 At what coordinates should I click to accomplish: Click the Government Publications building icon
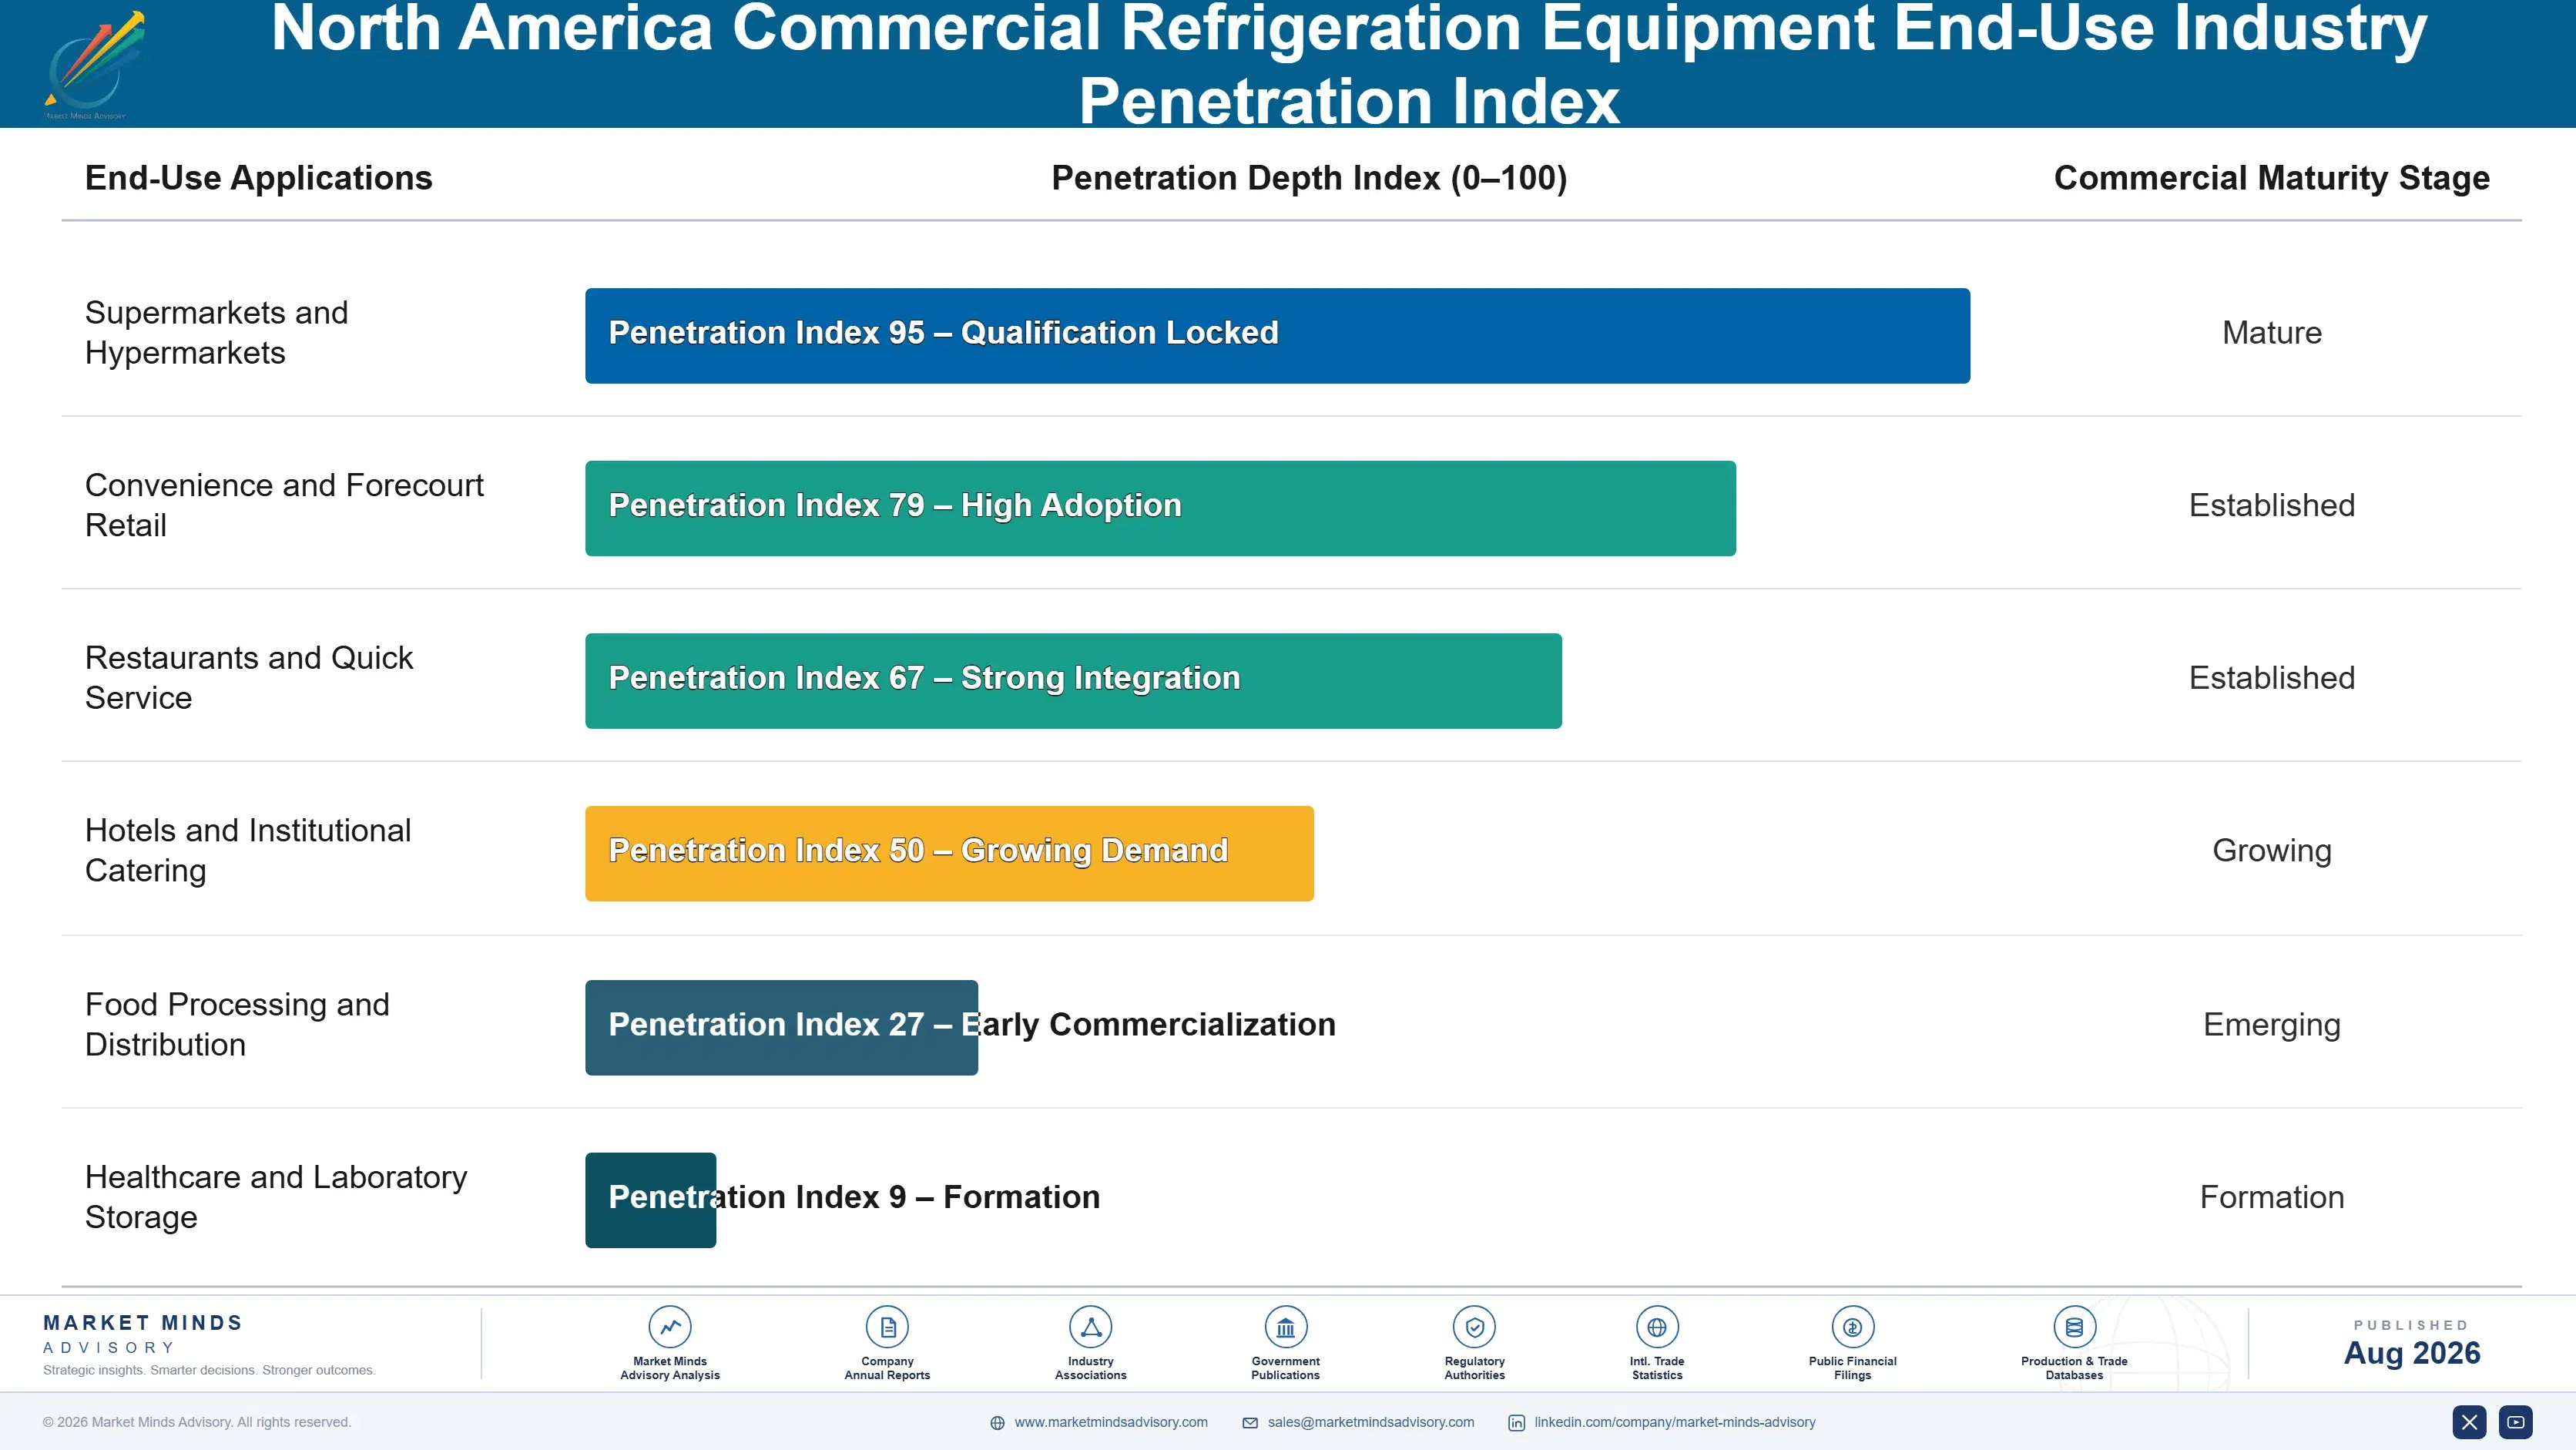tap(1286, 1327)
